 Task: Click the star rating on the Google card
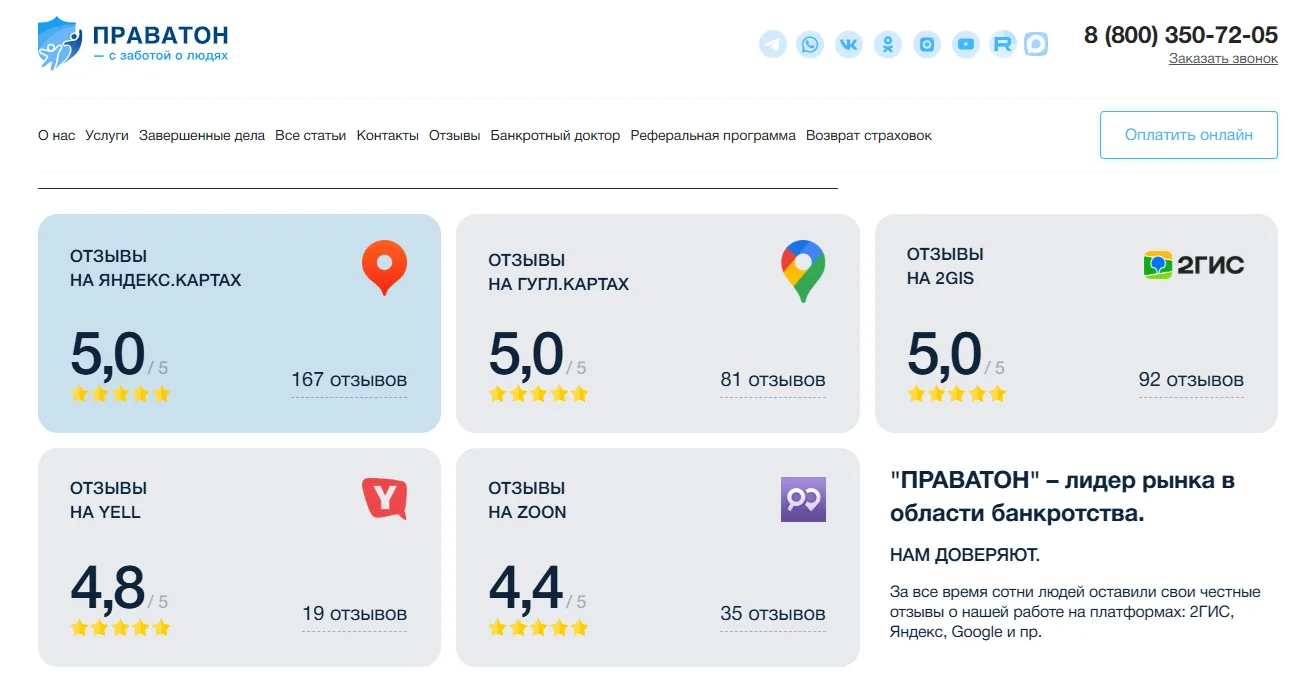pyautogui.click(x=539, y=394)
